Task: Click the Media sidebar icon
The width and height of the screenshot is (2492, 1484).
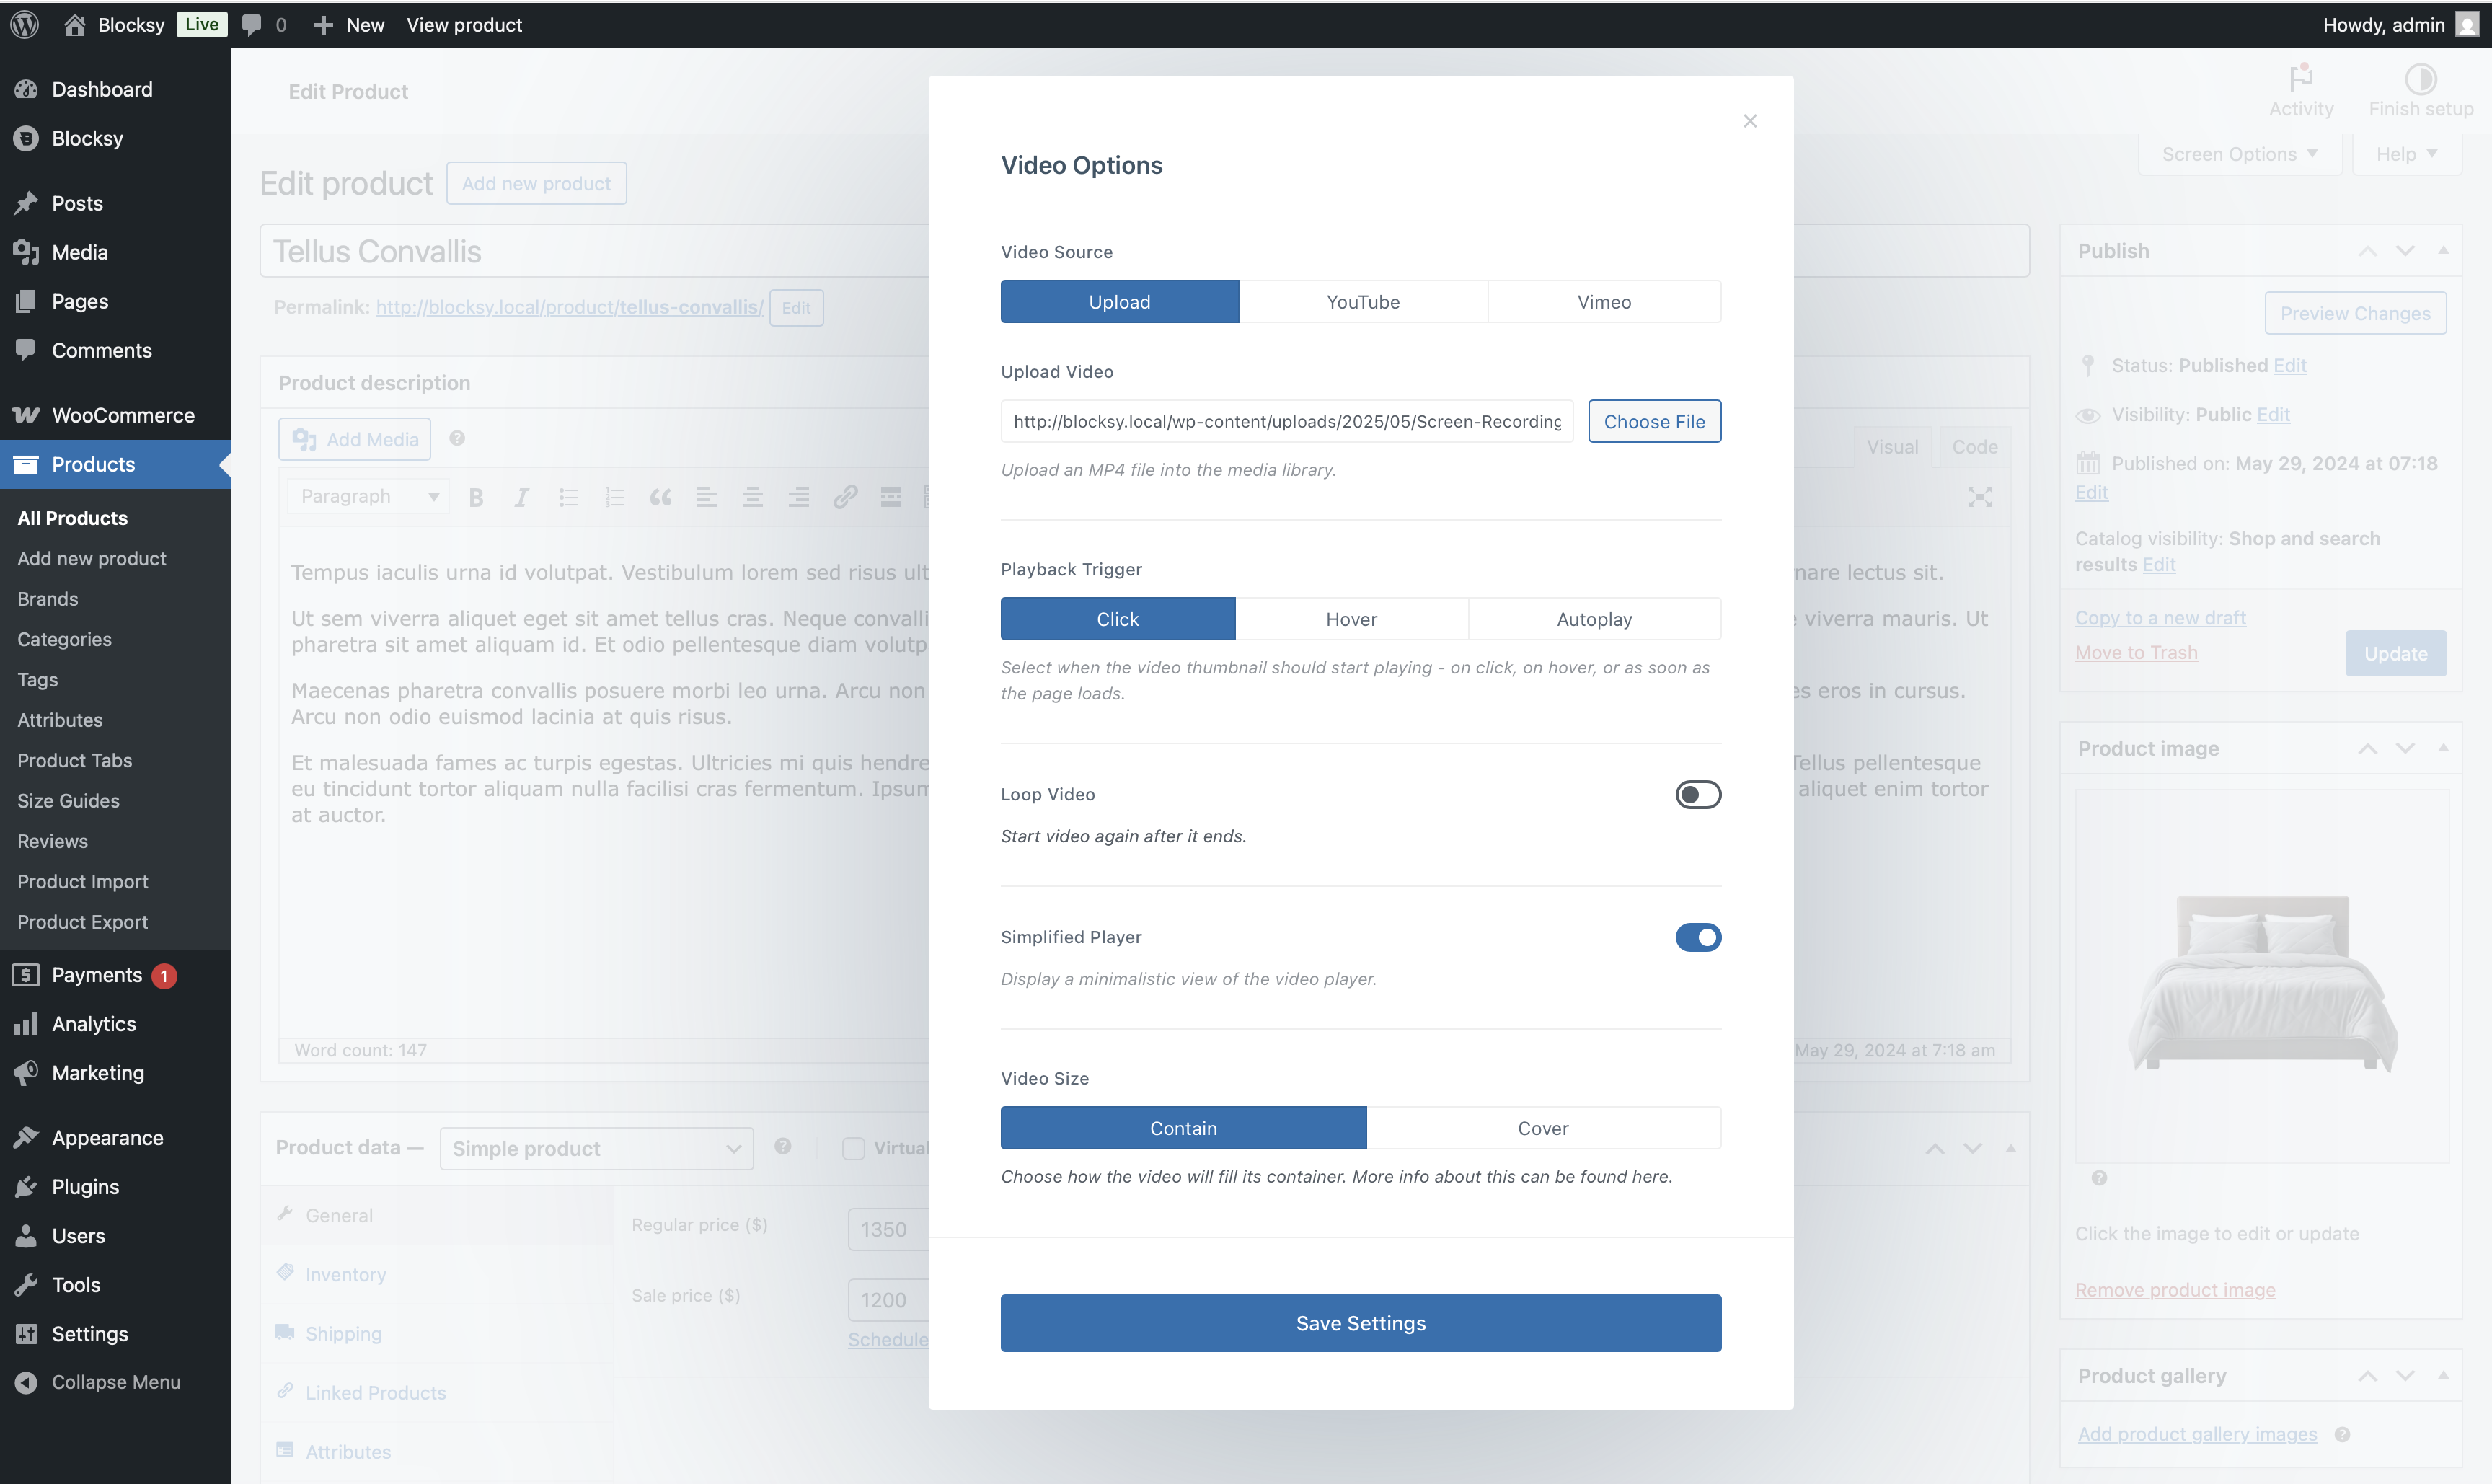Action: tap(26, 252)
